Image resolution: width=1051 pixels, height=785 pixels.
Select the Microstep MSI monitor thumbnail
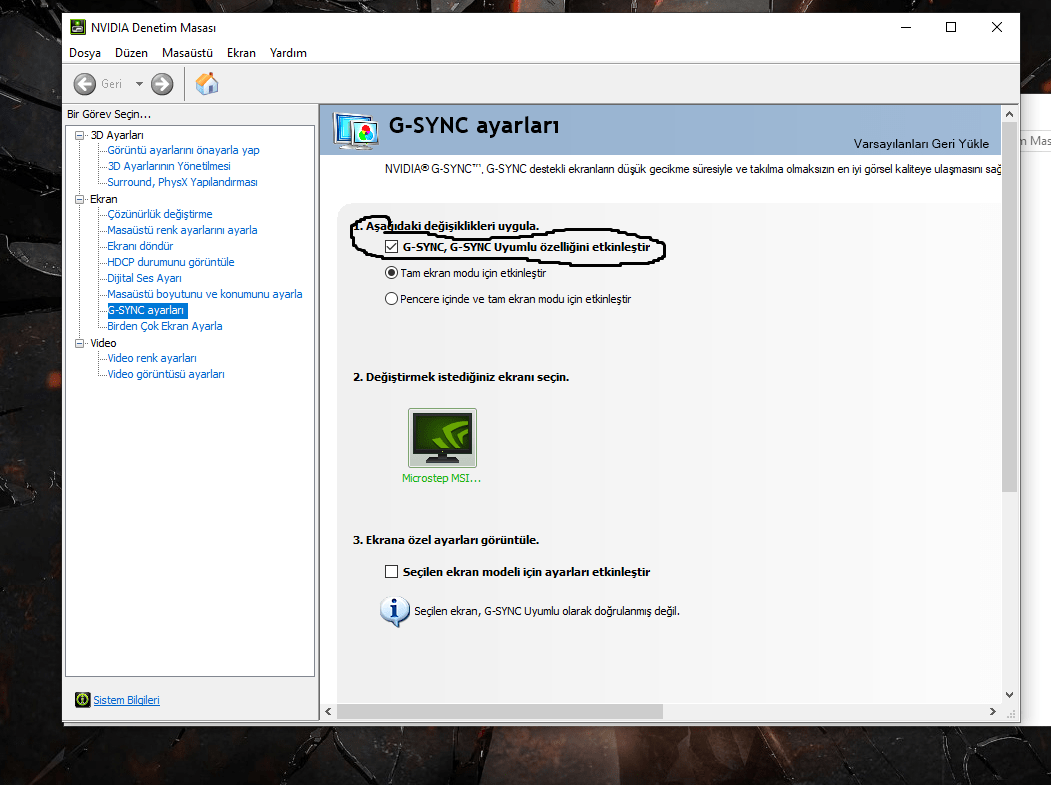[x=442, y=438]
